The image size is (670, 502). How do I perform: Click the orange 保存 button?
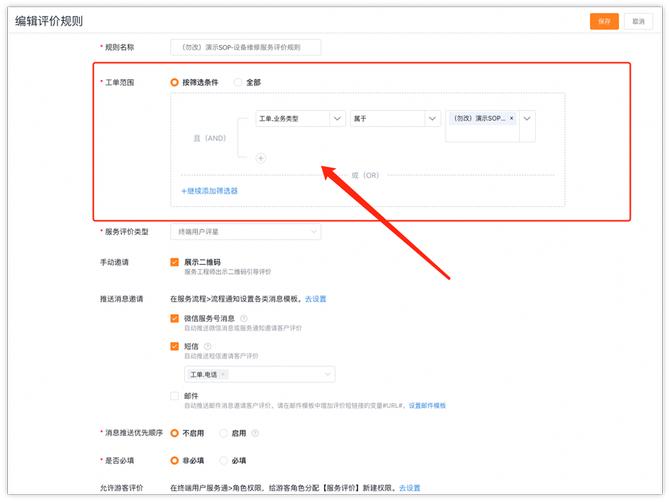(x=604, y=21)
